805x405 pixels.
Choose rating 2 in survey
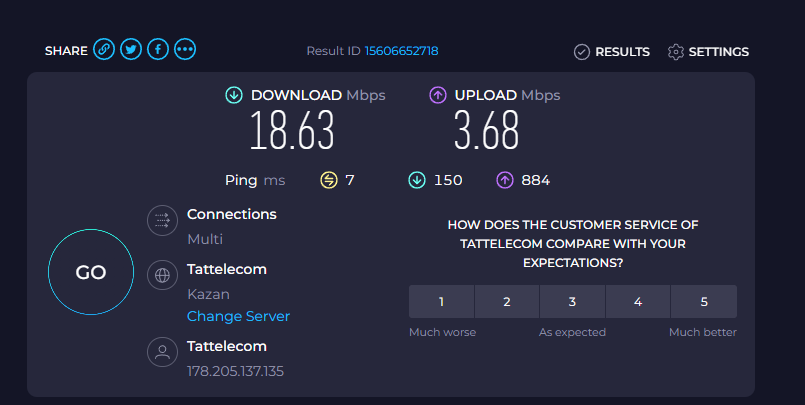pos(507,301)
